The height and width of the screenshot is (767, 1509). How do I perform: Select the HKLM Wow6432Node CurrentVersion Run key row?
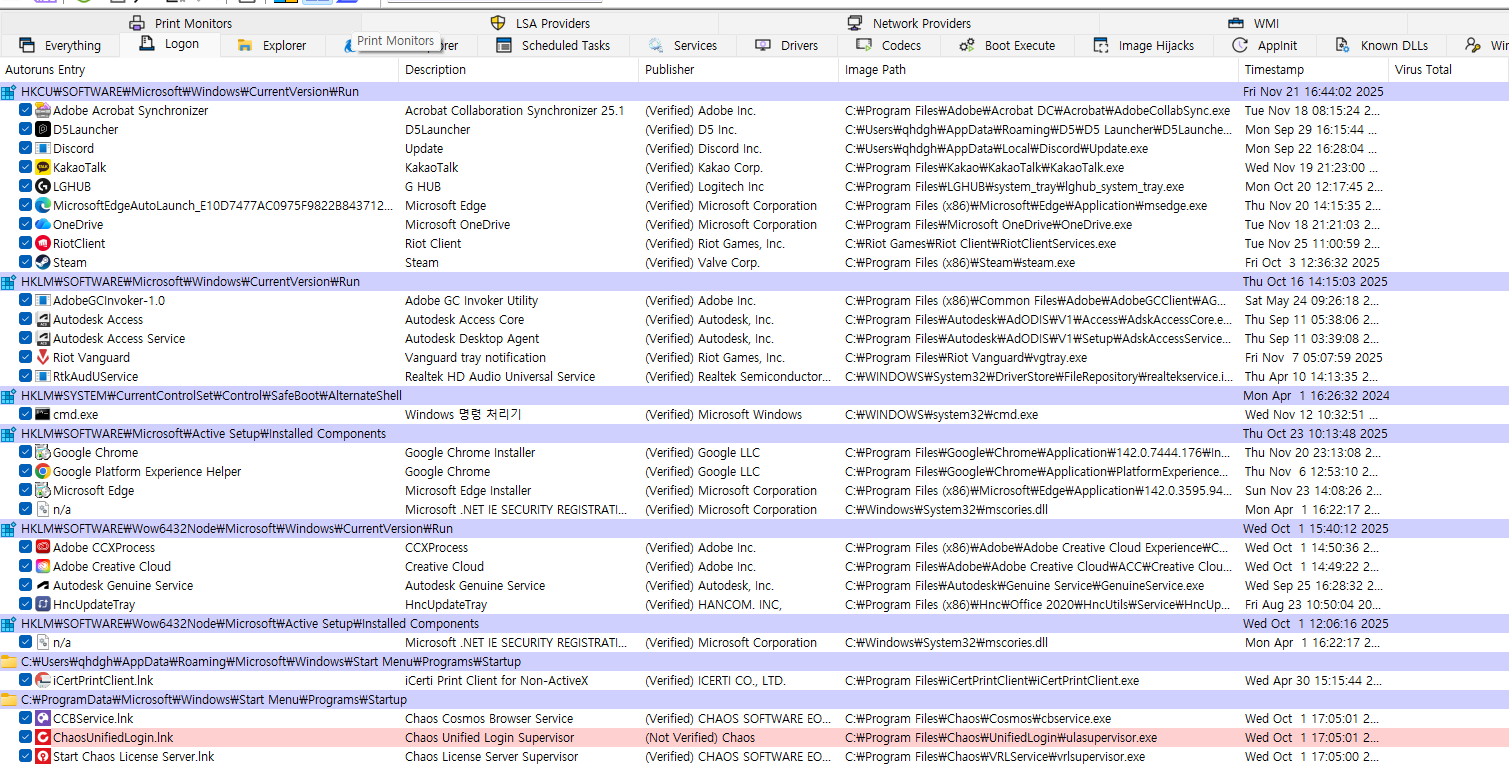tap(754, 528)
